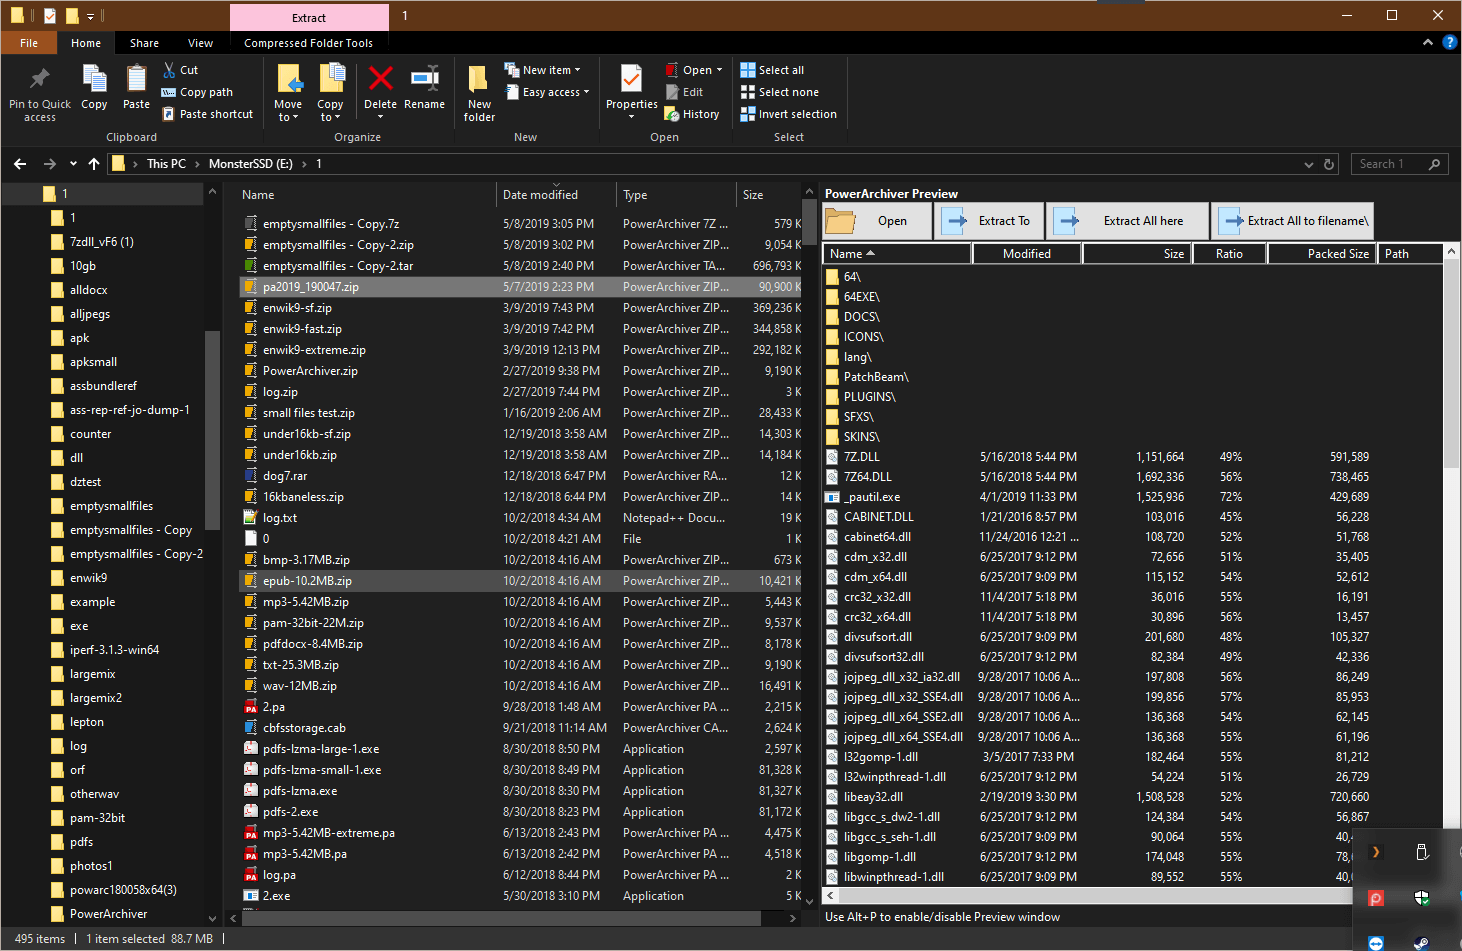Click the blue Help question mark icon
1462x951 pixels.
pos(1449,42)
